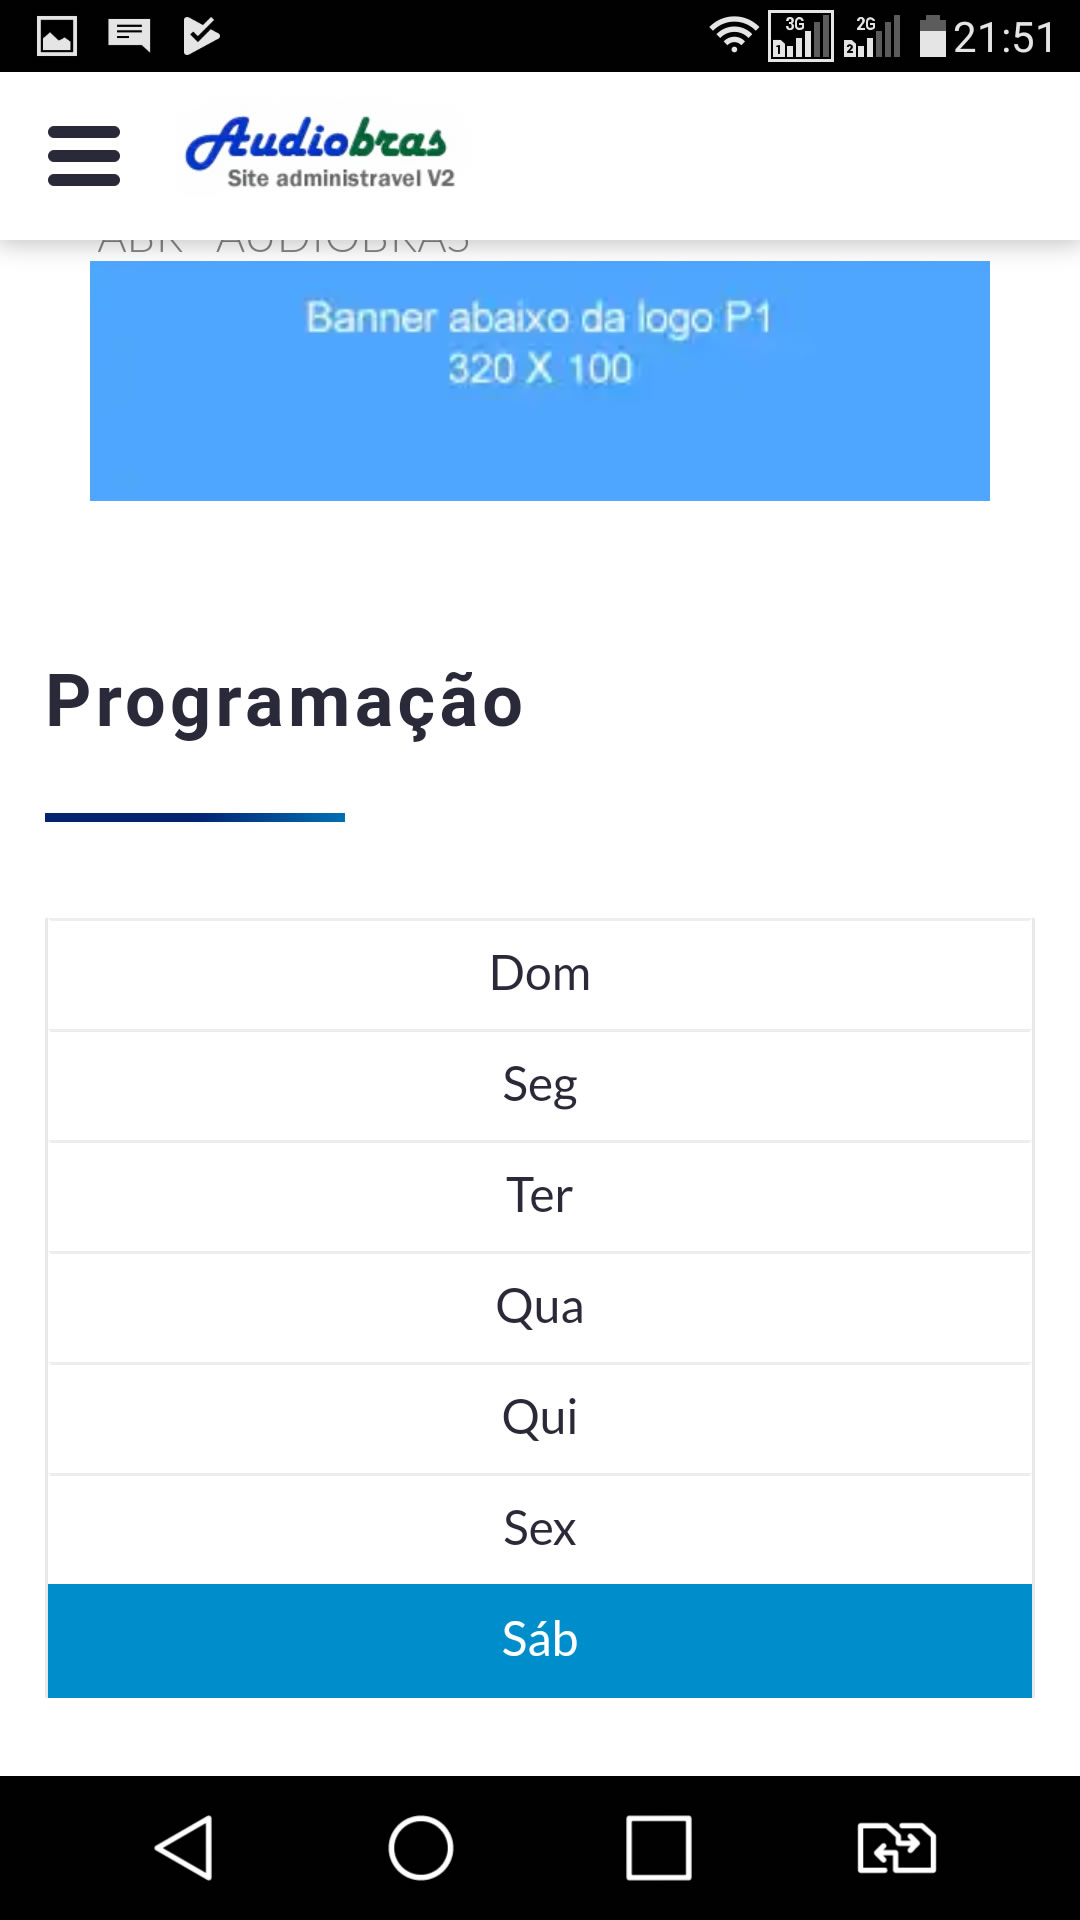The height and width of the screenshot is (1920, 1080).
Task: Open recent apps square button
Action: tap(659, 1848)
